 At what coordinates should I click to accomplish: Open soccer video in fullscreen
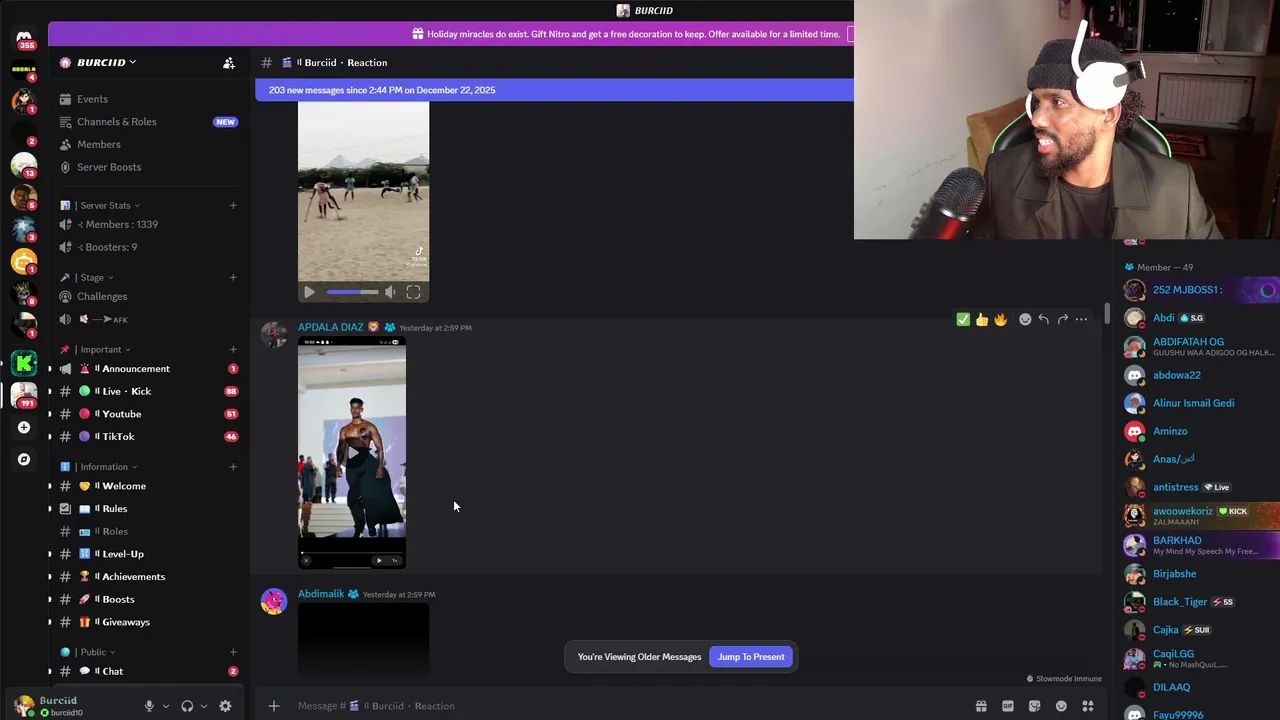(x=413, y=292)
